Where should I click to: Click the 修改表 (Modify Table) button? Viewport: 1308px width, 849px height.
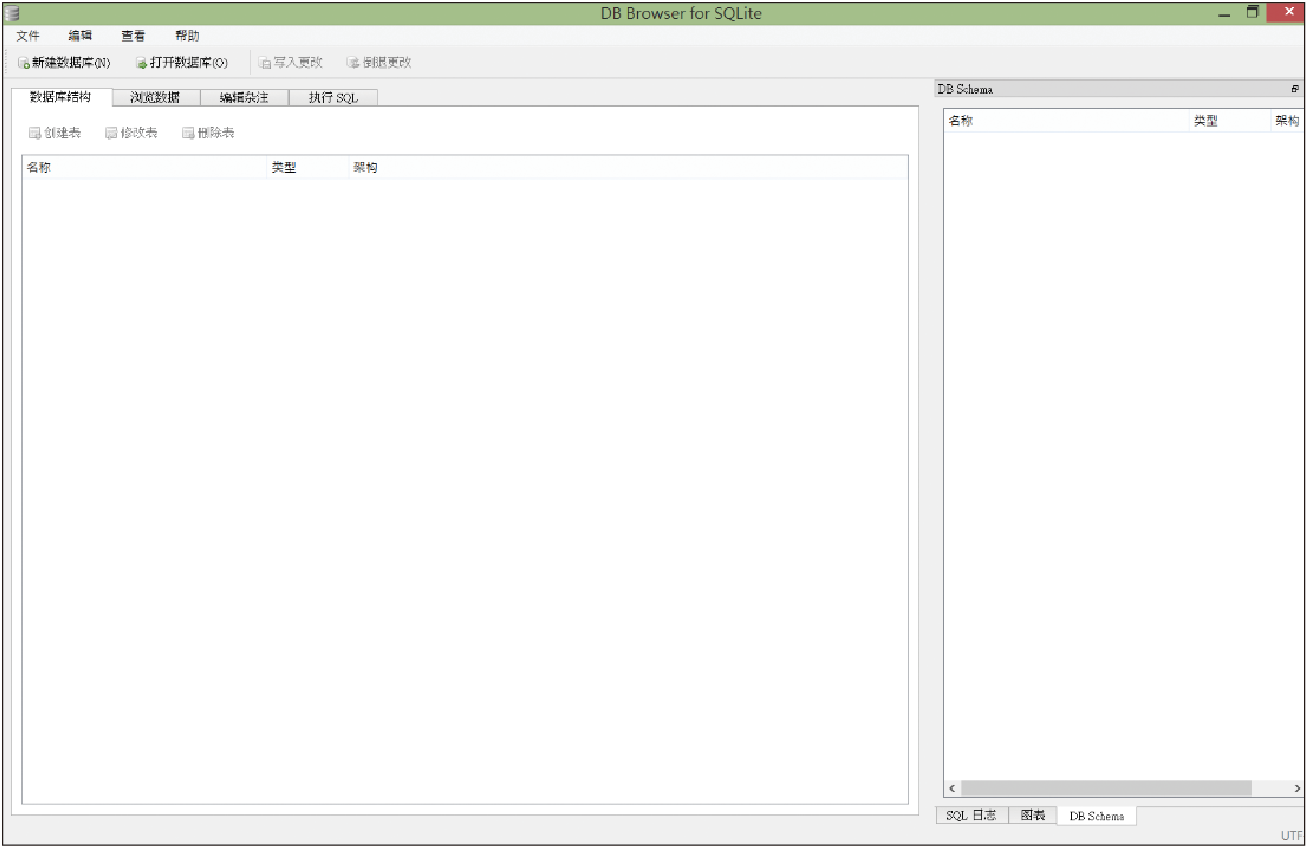(x=131, y=133)
